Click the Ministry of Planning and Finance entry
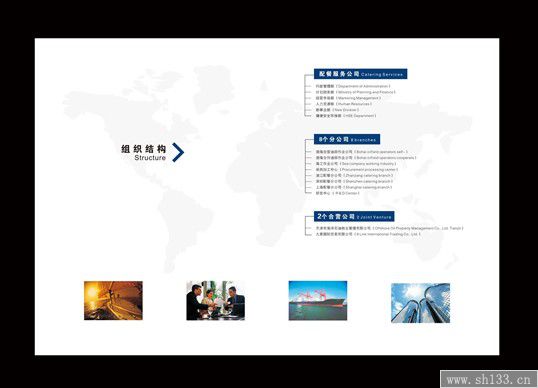The width and height of the screenshot is (538, 388). [x=355, y=92]
